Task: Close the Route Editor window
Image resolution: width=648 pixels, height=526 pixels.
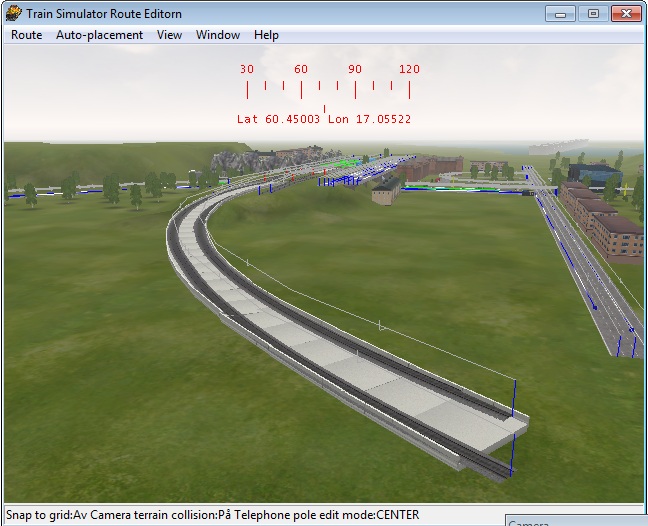Action: click(x=626, y=13)
